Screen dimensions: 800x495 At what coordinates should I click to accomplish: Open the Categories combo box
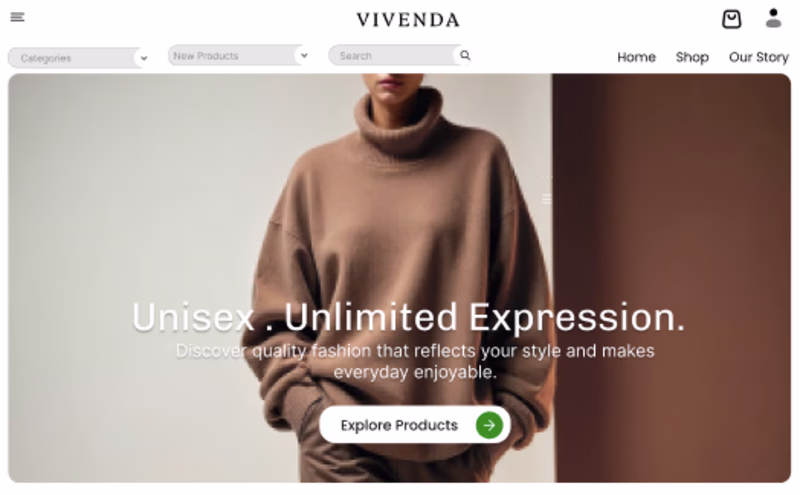pos(79,58)
